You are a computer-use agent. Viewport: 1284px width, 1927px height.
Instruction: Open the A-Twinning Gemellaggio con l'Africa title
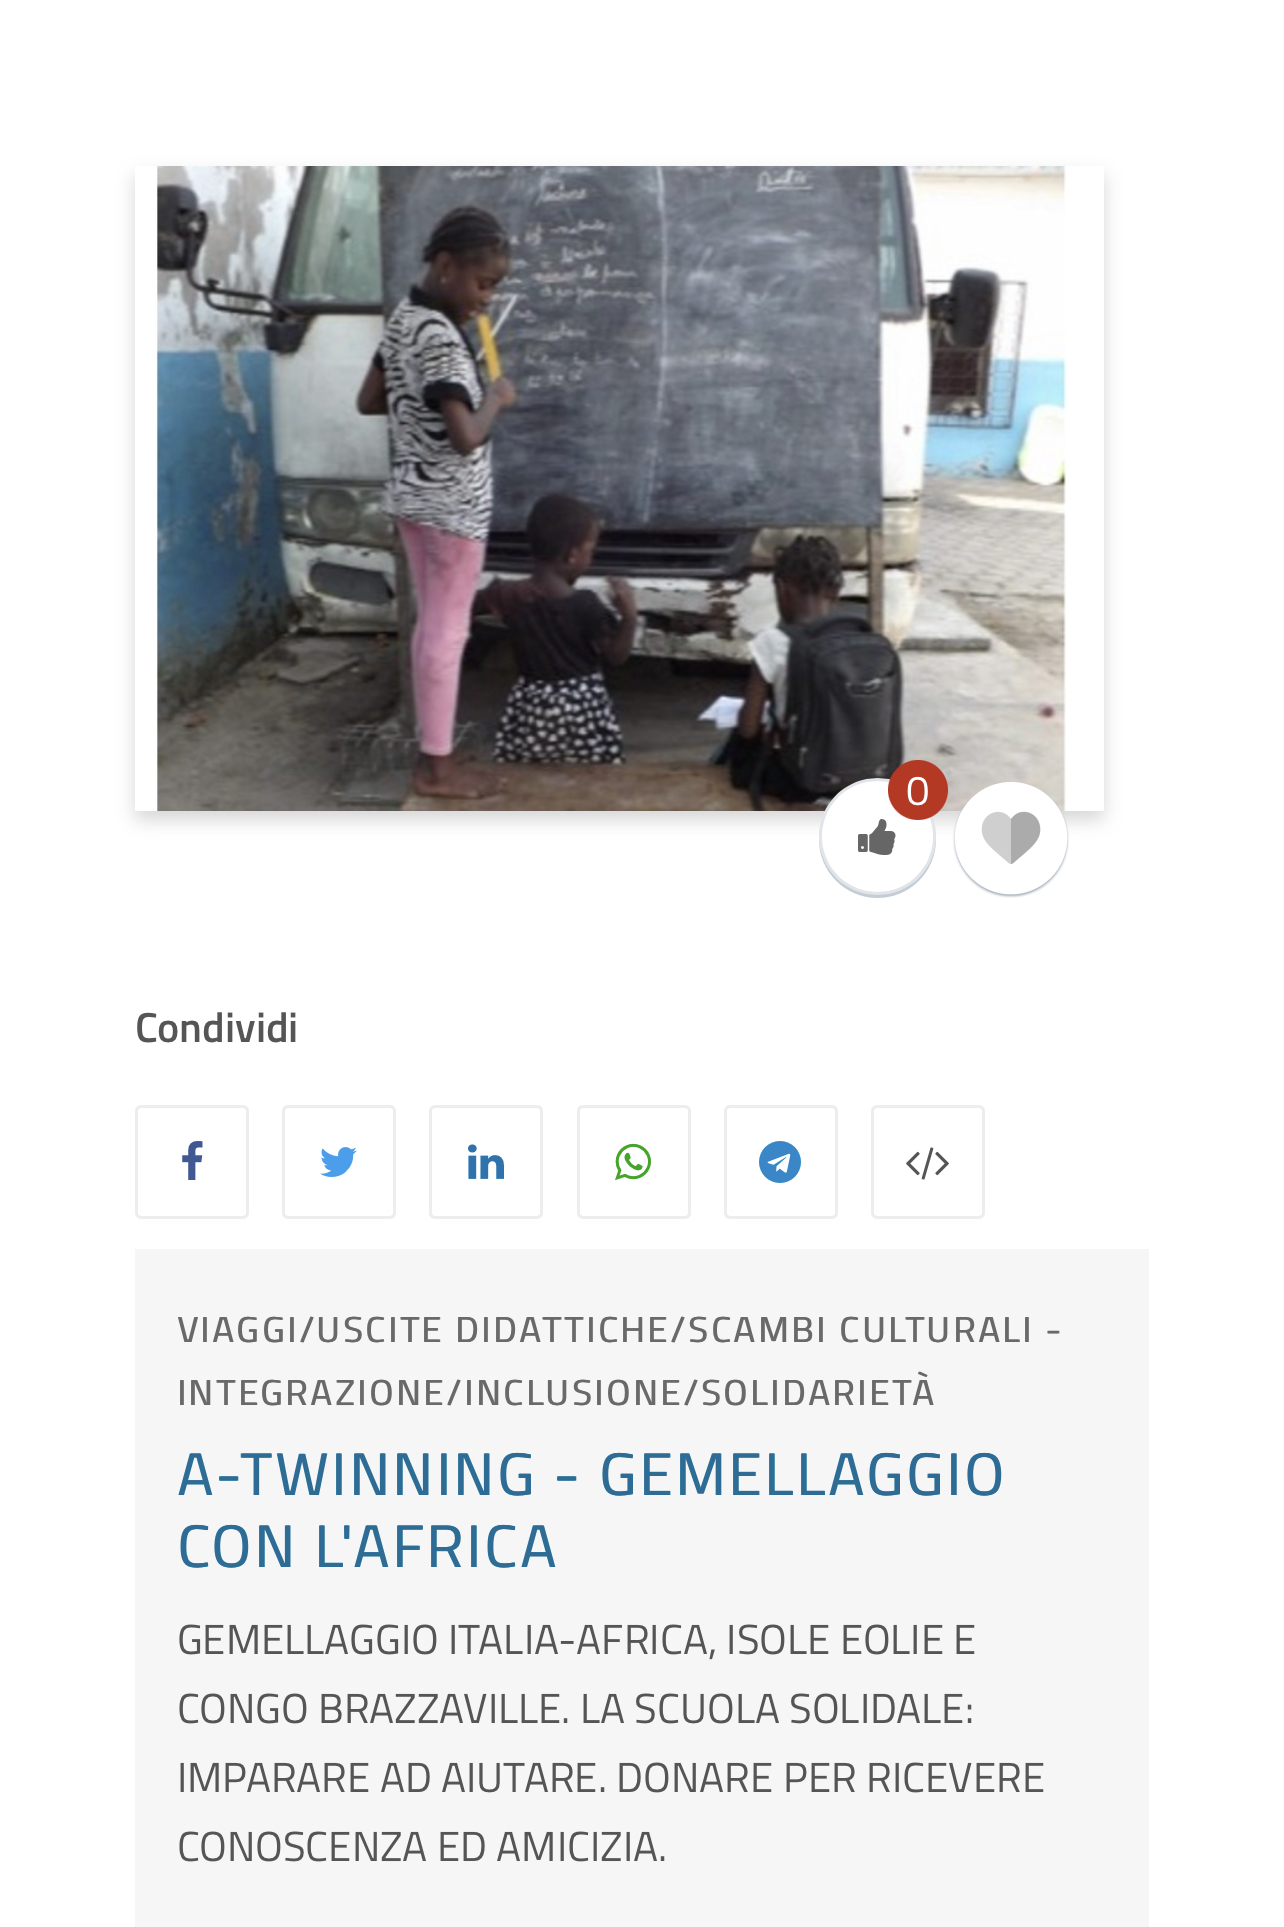(590, 1510)
